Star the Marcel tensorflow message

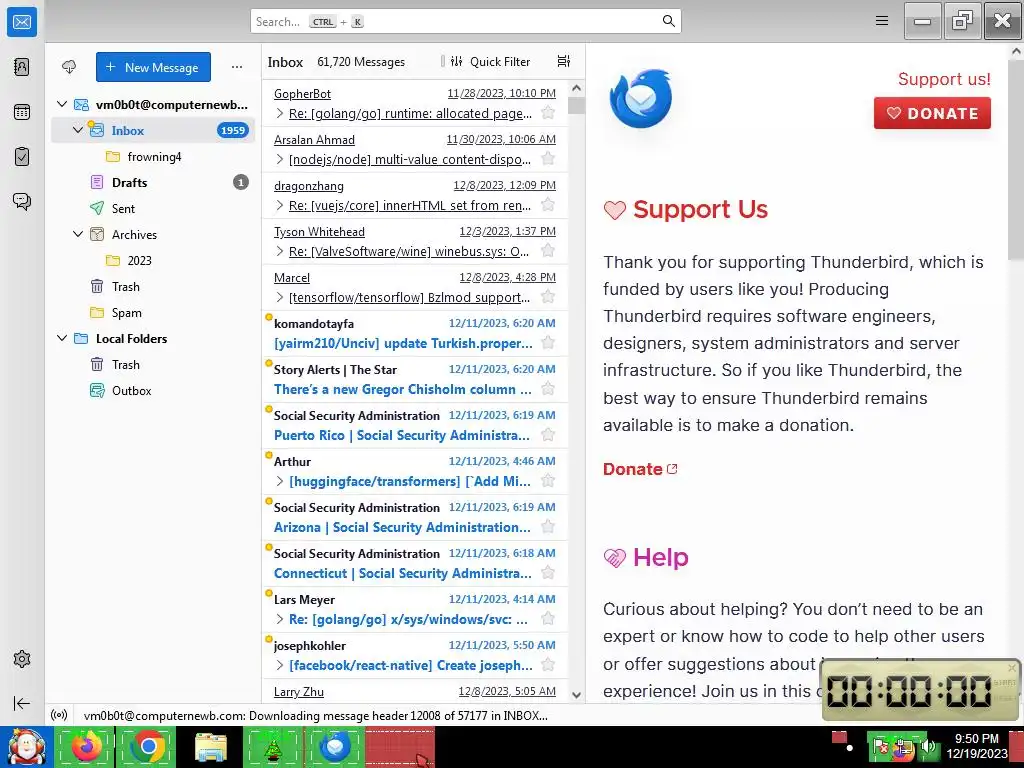(x=549, y=297)
